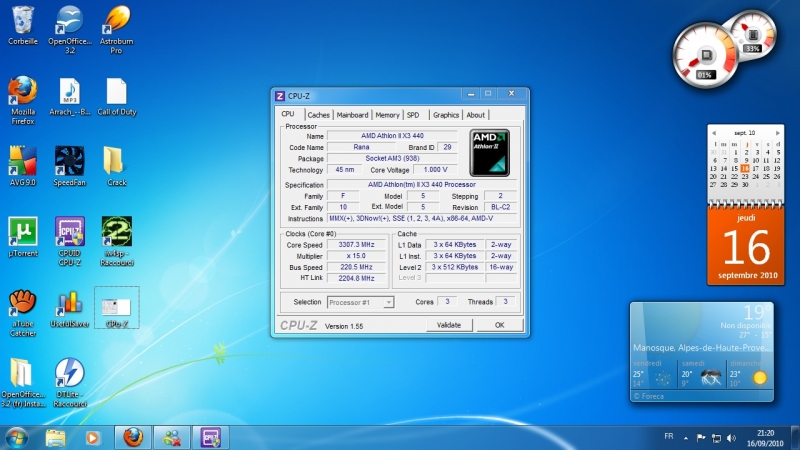800x450 pixels.
Task: Open Windows Media Player taskbar icon
Action: click(x=92, y=438)
